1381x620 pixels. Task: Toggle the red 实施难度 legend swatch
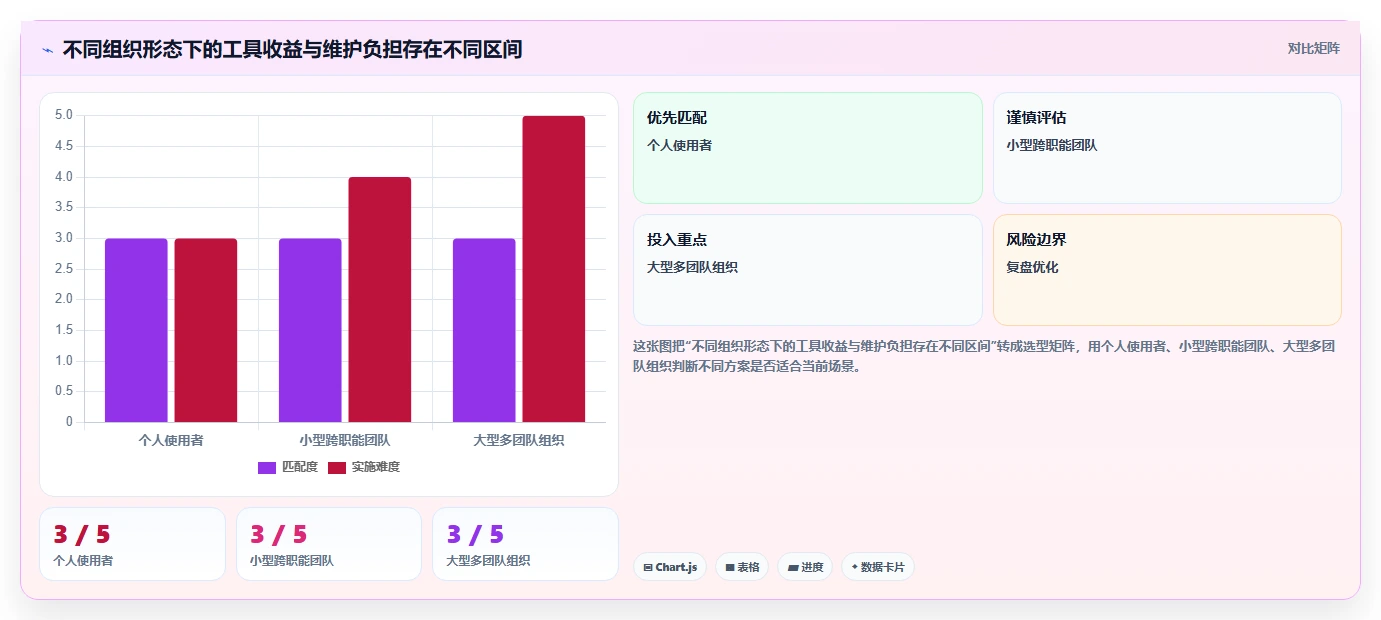(x=336, y=467)
